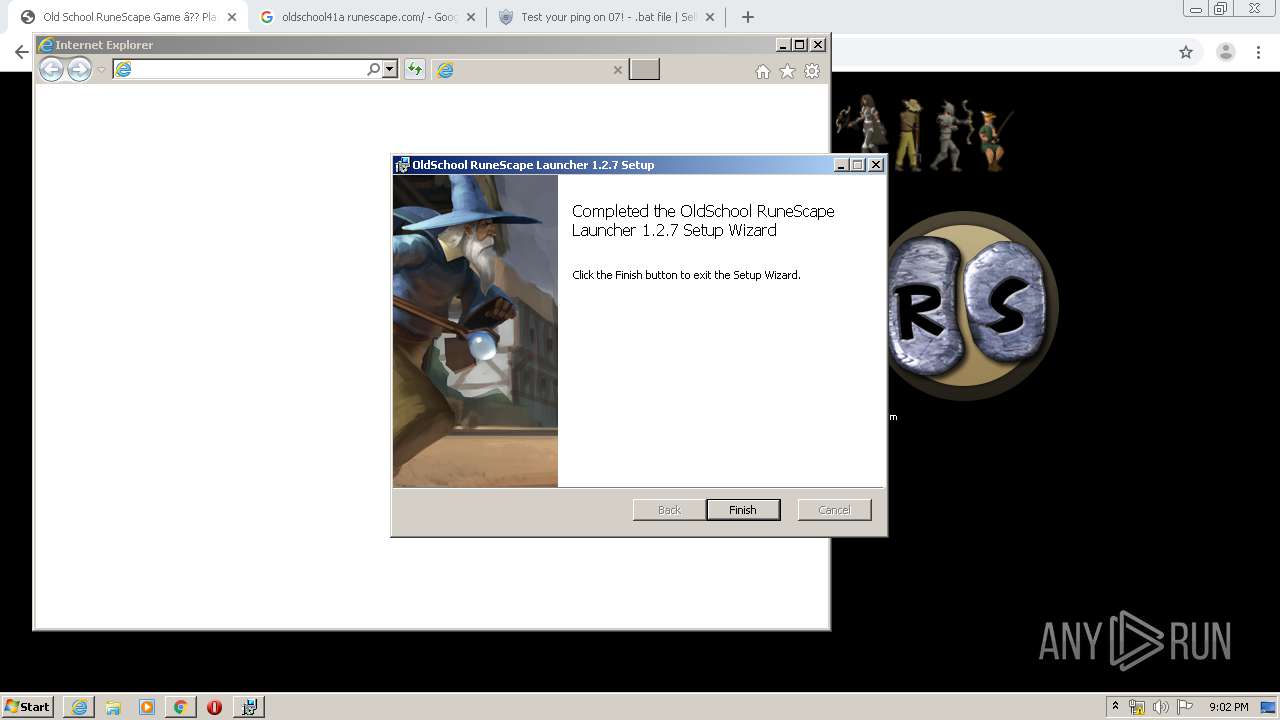Open the Chrome profile avatar
Viewport: 1280px width, 720px height.
1226,52
